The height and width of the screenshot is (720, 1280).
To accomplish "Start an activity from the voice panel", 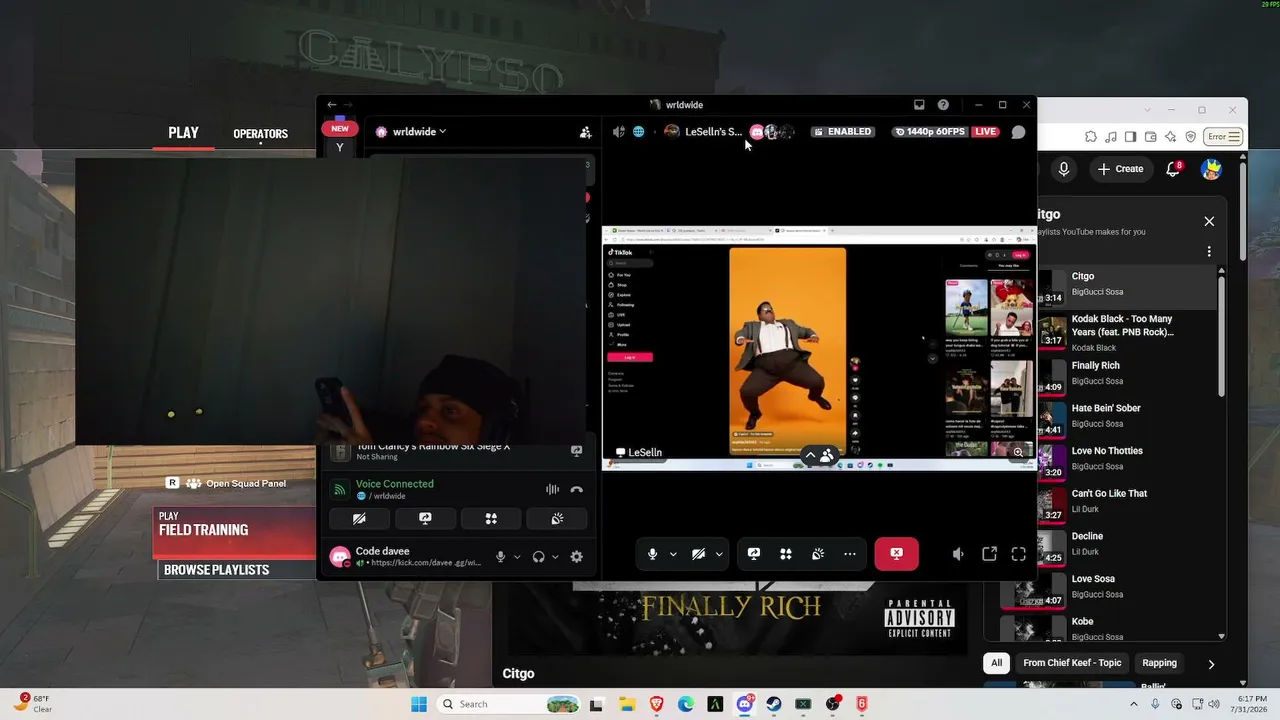I will [491, 519].
